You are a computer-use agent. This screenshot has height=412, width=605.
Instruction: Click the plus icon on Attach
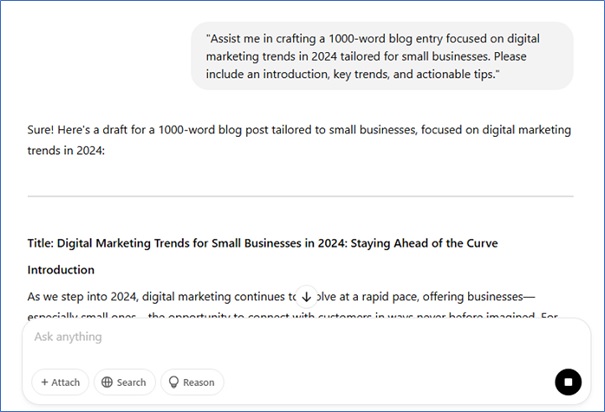[x=45, y=382]
